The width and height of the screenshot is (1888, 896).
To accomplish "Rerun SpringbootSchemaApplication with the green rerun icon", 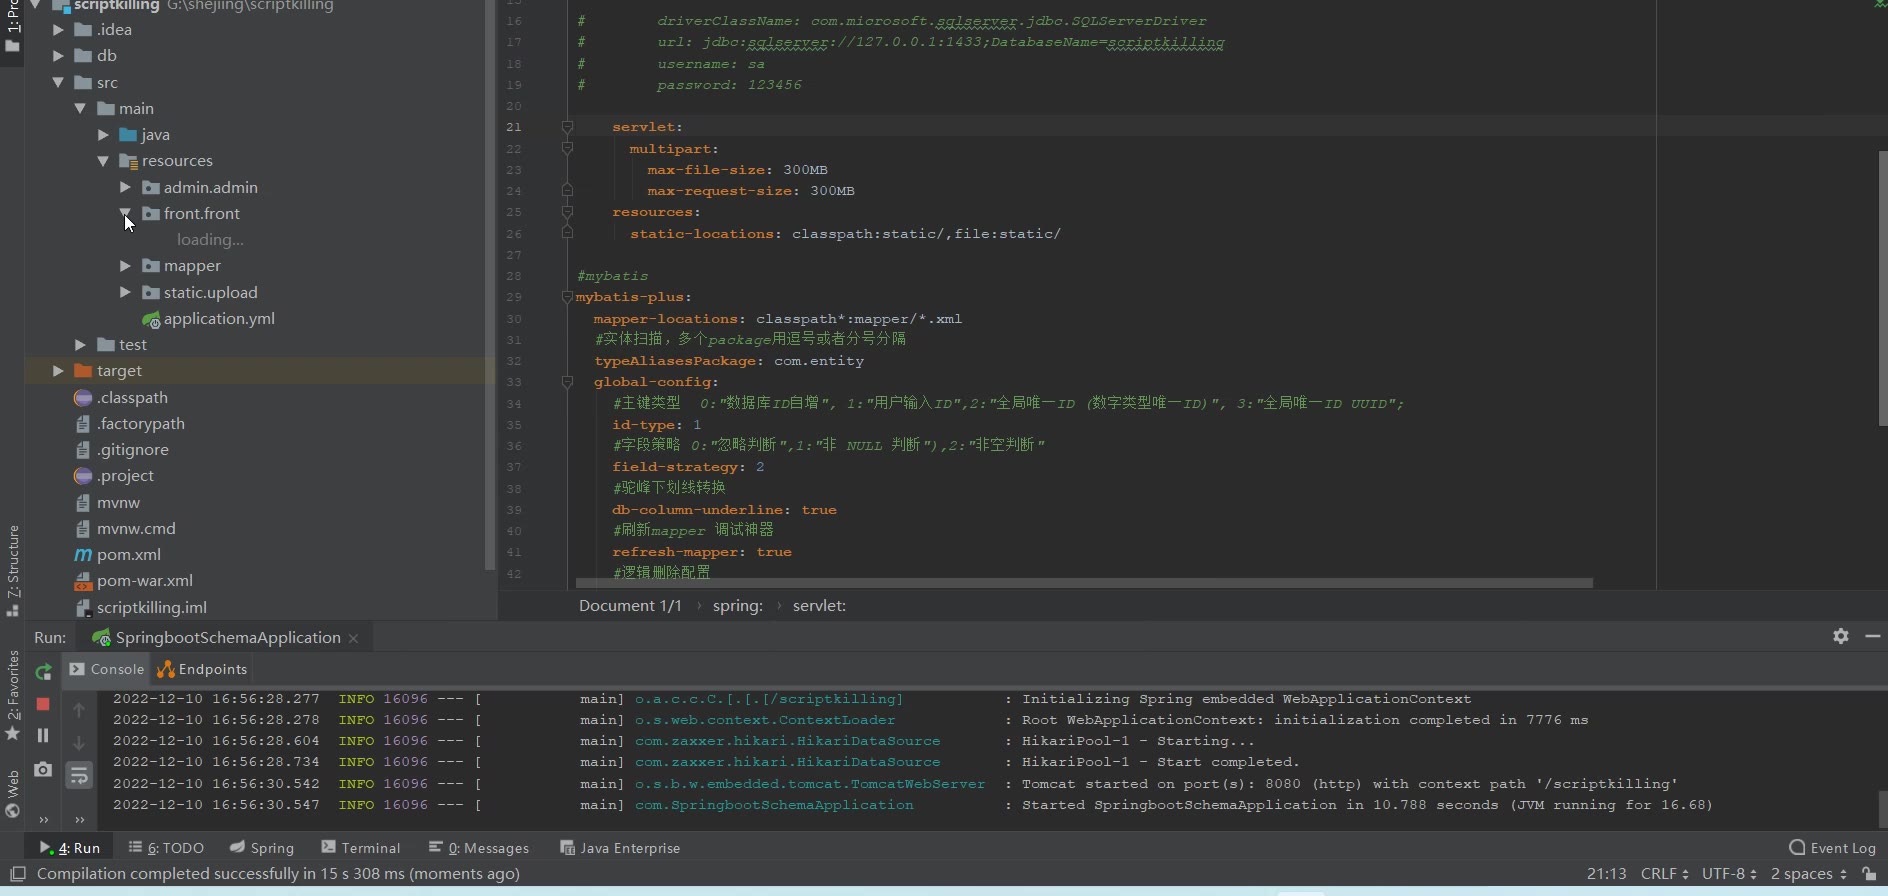I will point(43,672).
